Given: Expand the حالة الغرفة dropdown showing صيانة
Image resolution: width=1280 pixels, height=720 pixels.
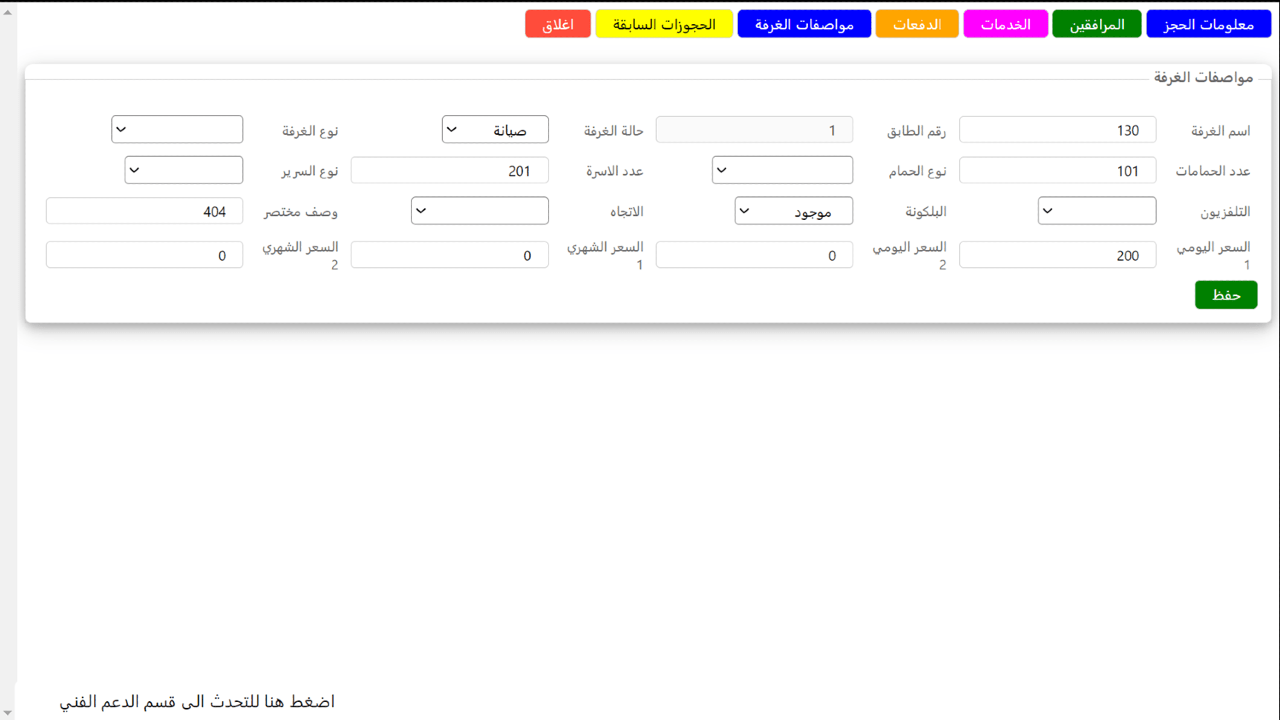Looking at the screenshot, I should pyautogui.click(x=495, y=130).
